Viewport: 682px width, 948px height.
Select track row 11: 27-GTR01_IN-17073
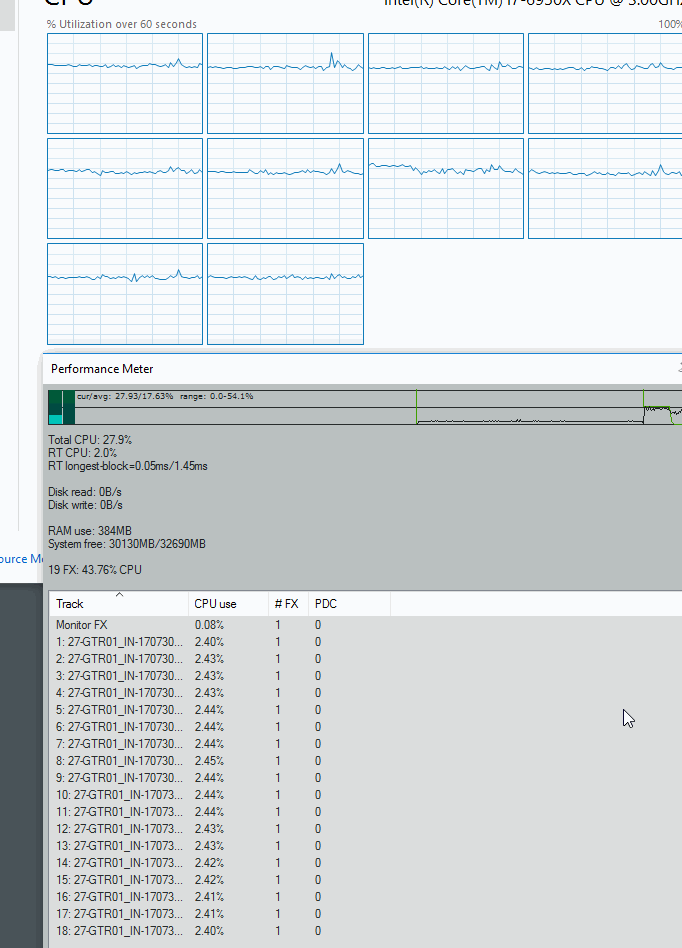coord(365,811)
